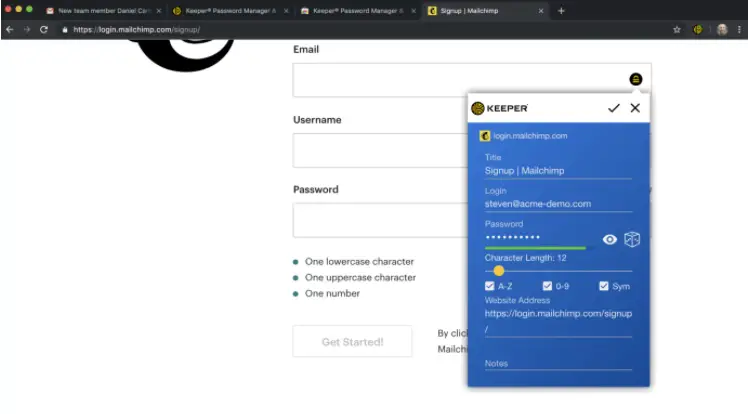Viewport: 748px width, 414px height.
Task: Go back with the browser back arrow
Action: pos(10,30)
